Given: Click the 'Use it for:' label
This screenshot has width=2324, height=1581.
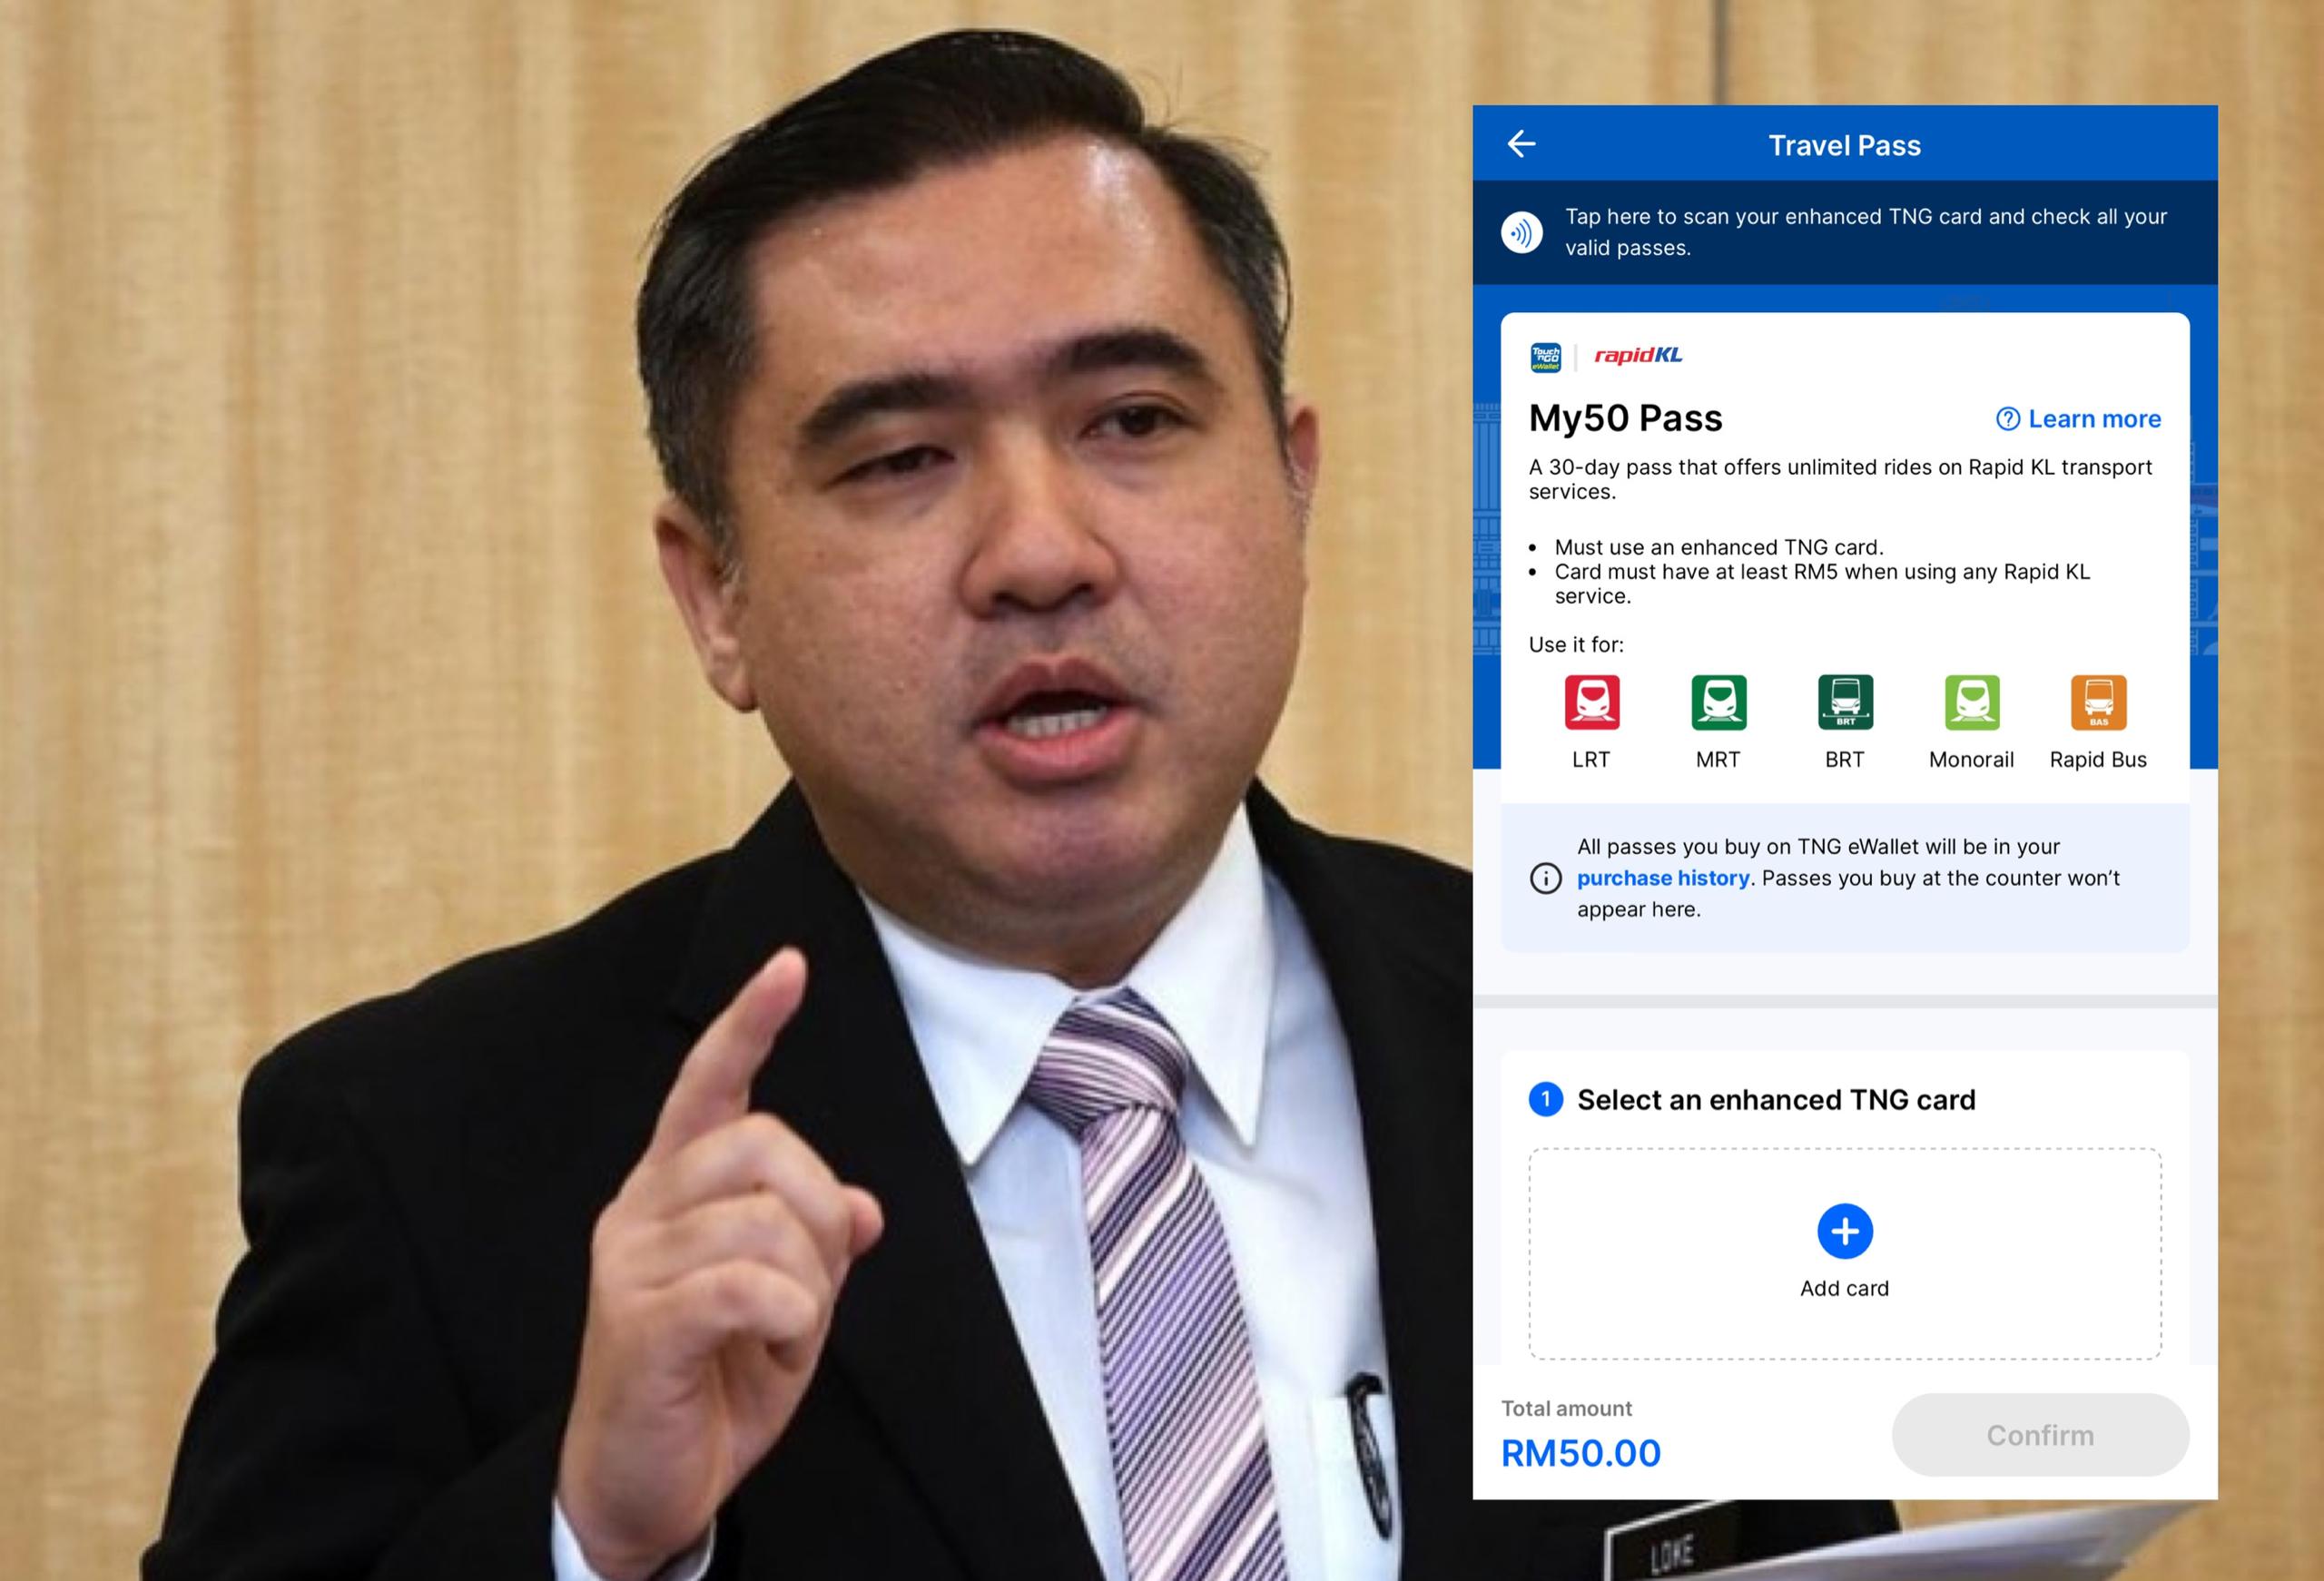Looking at the screenshot, I should point(1576,645).
